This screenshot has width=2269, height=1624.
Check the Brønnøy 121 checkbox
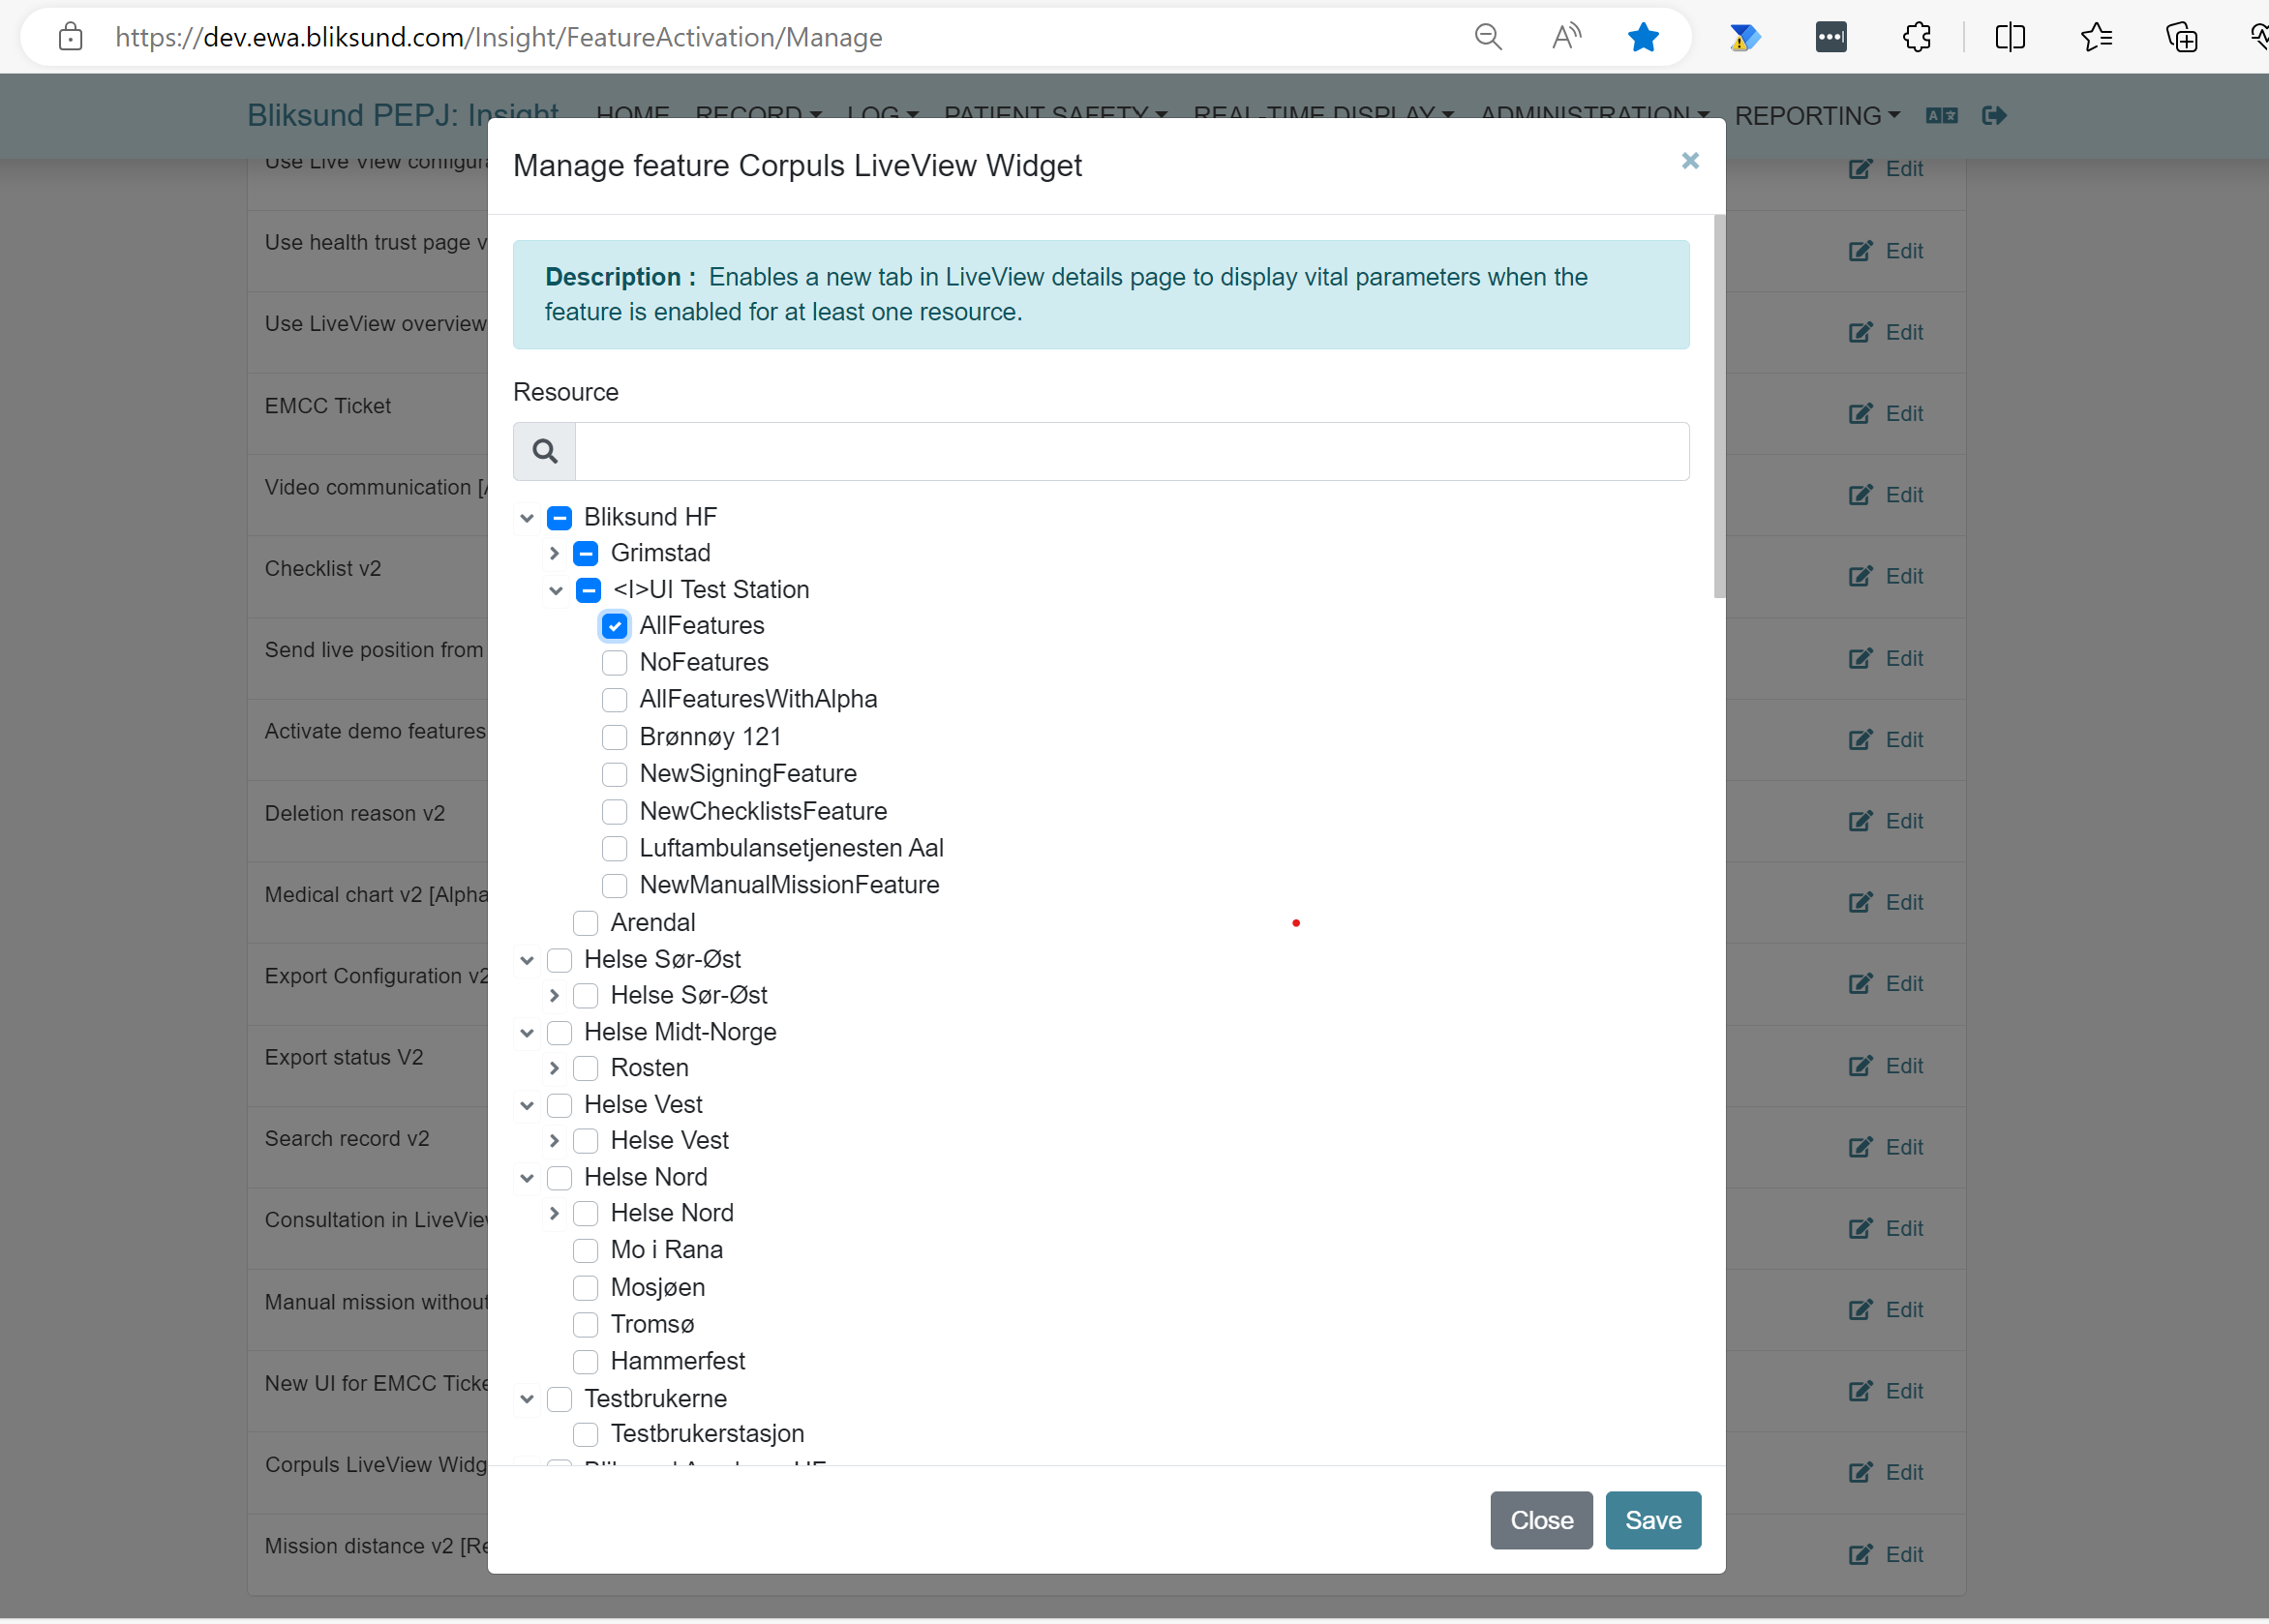click(614, 737)
